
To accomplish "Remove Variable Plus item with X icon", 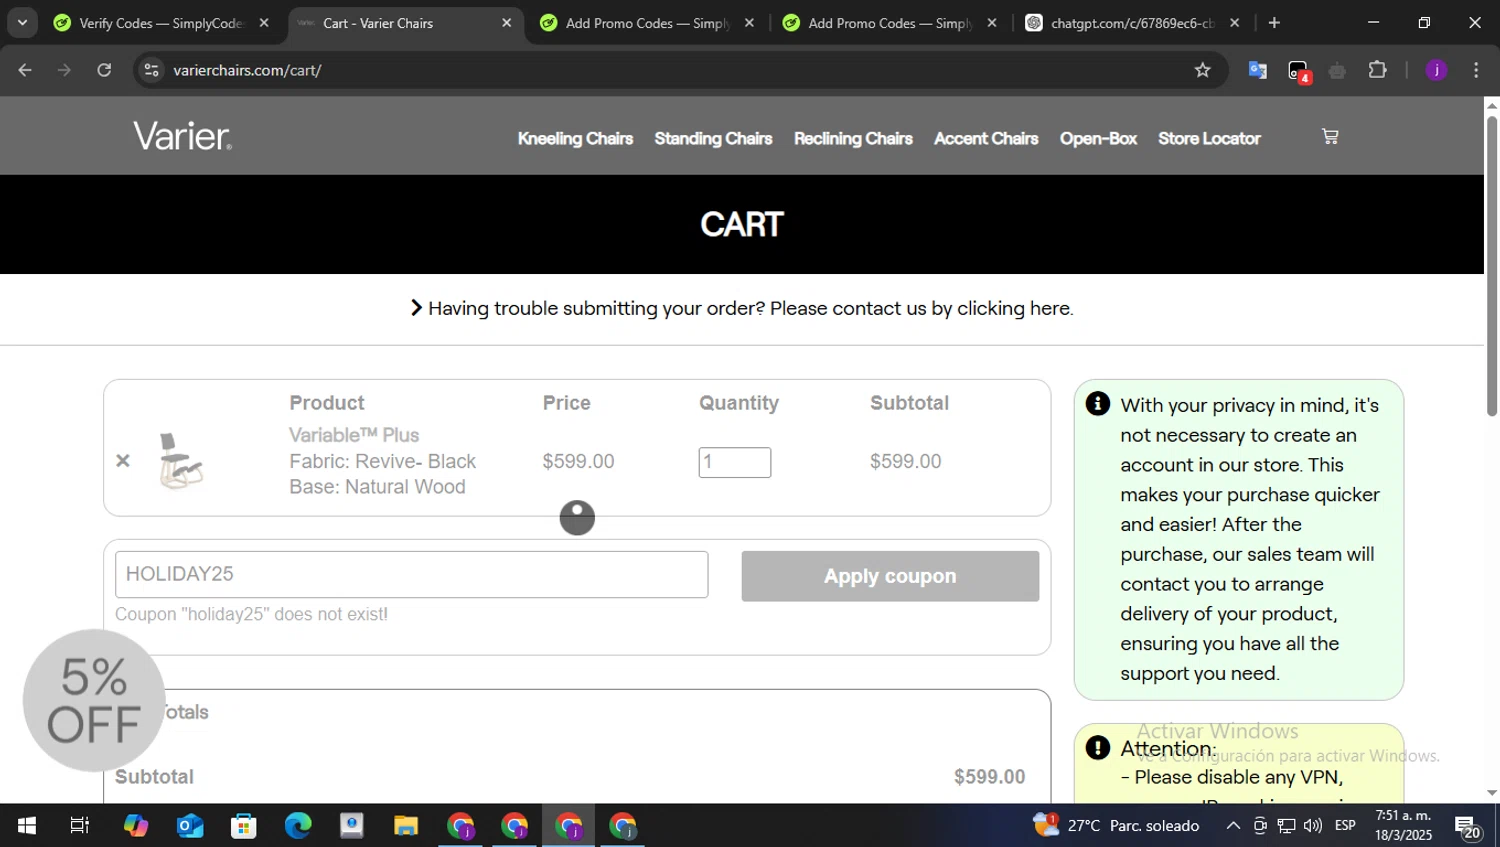I will 123,461.
